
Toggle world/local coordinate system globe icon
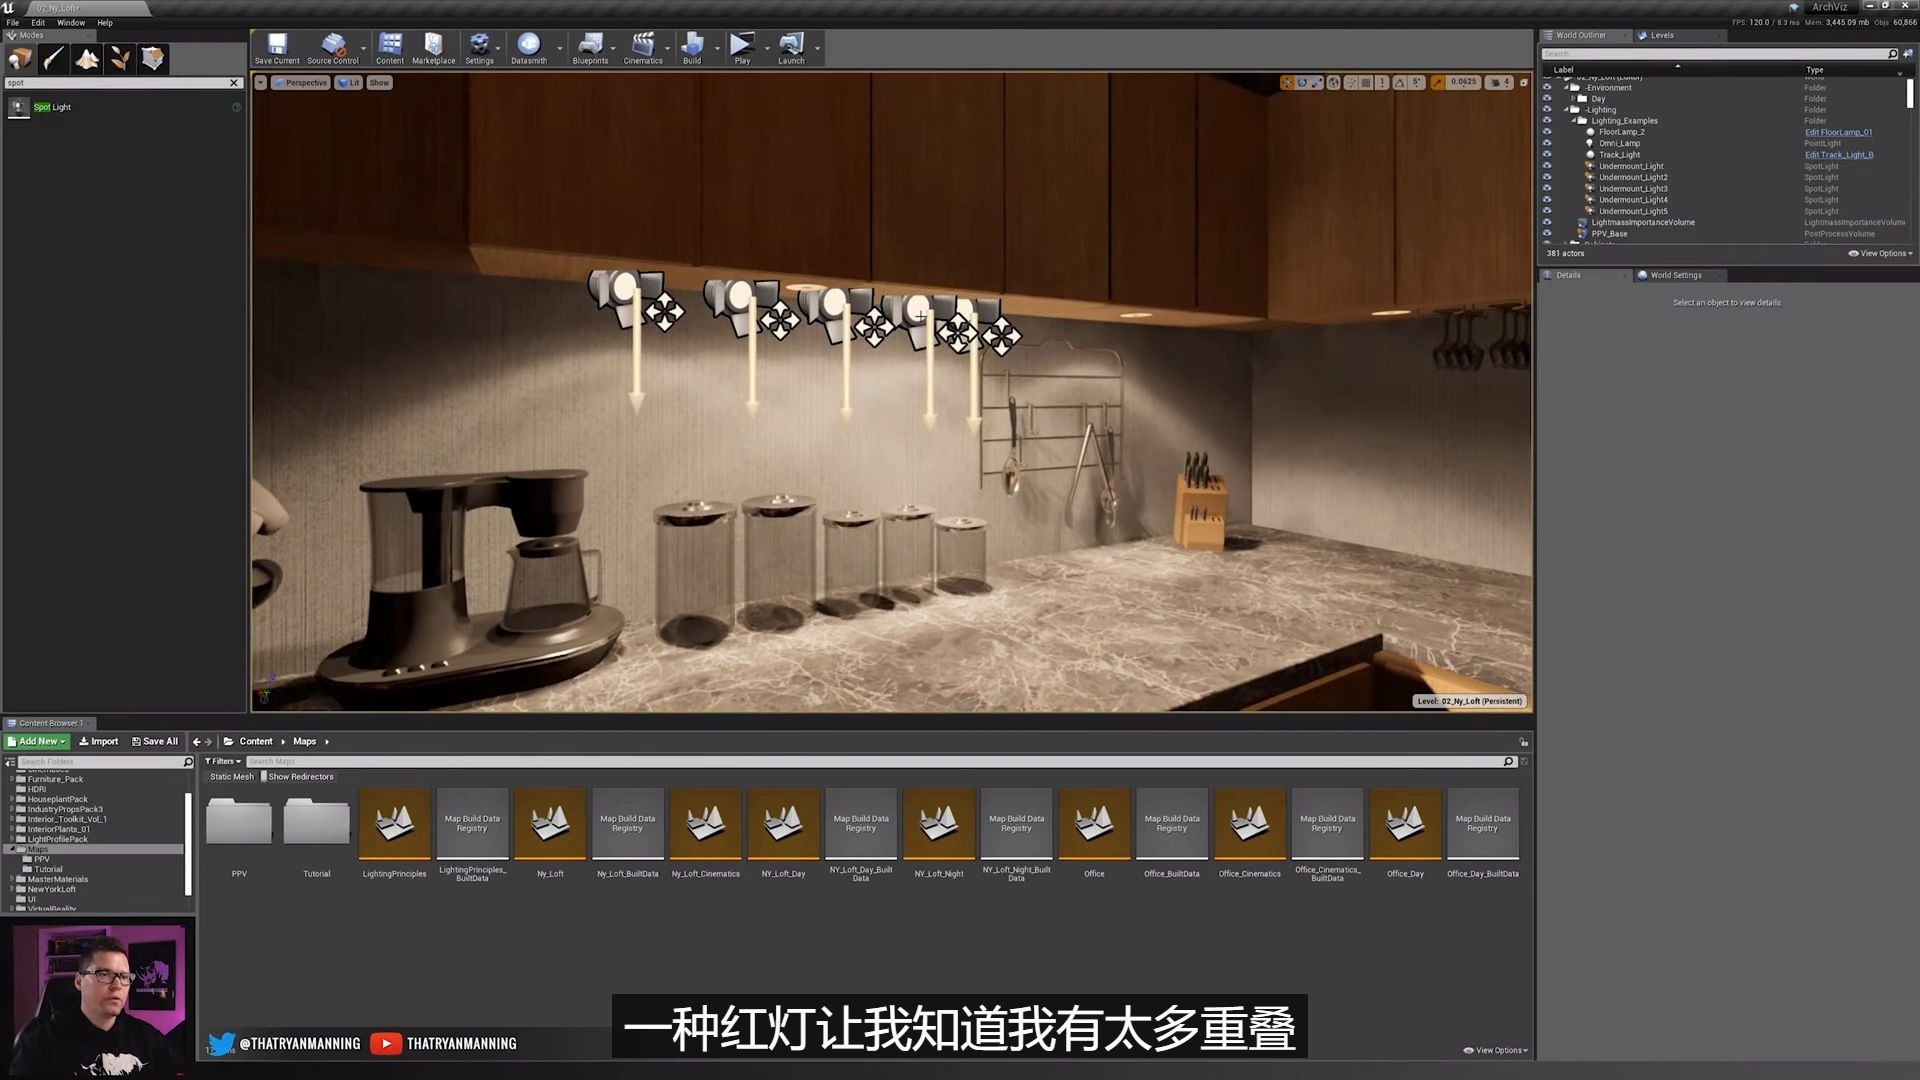click(1333, 82)
